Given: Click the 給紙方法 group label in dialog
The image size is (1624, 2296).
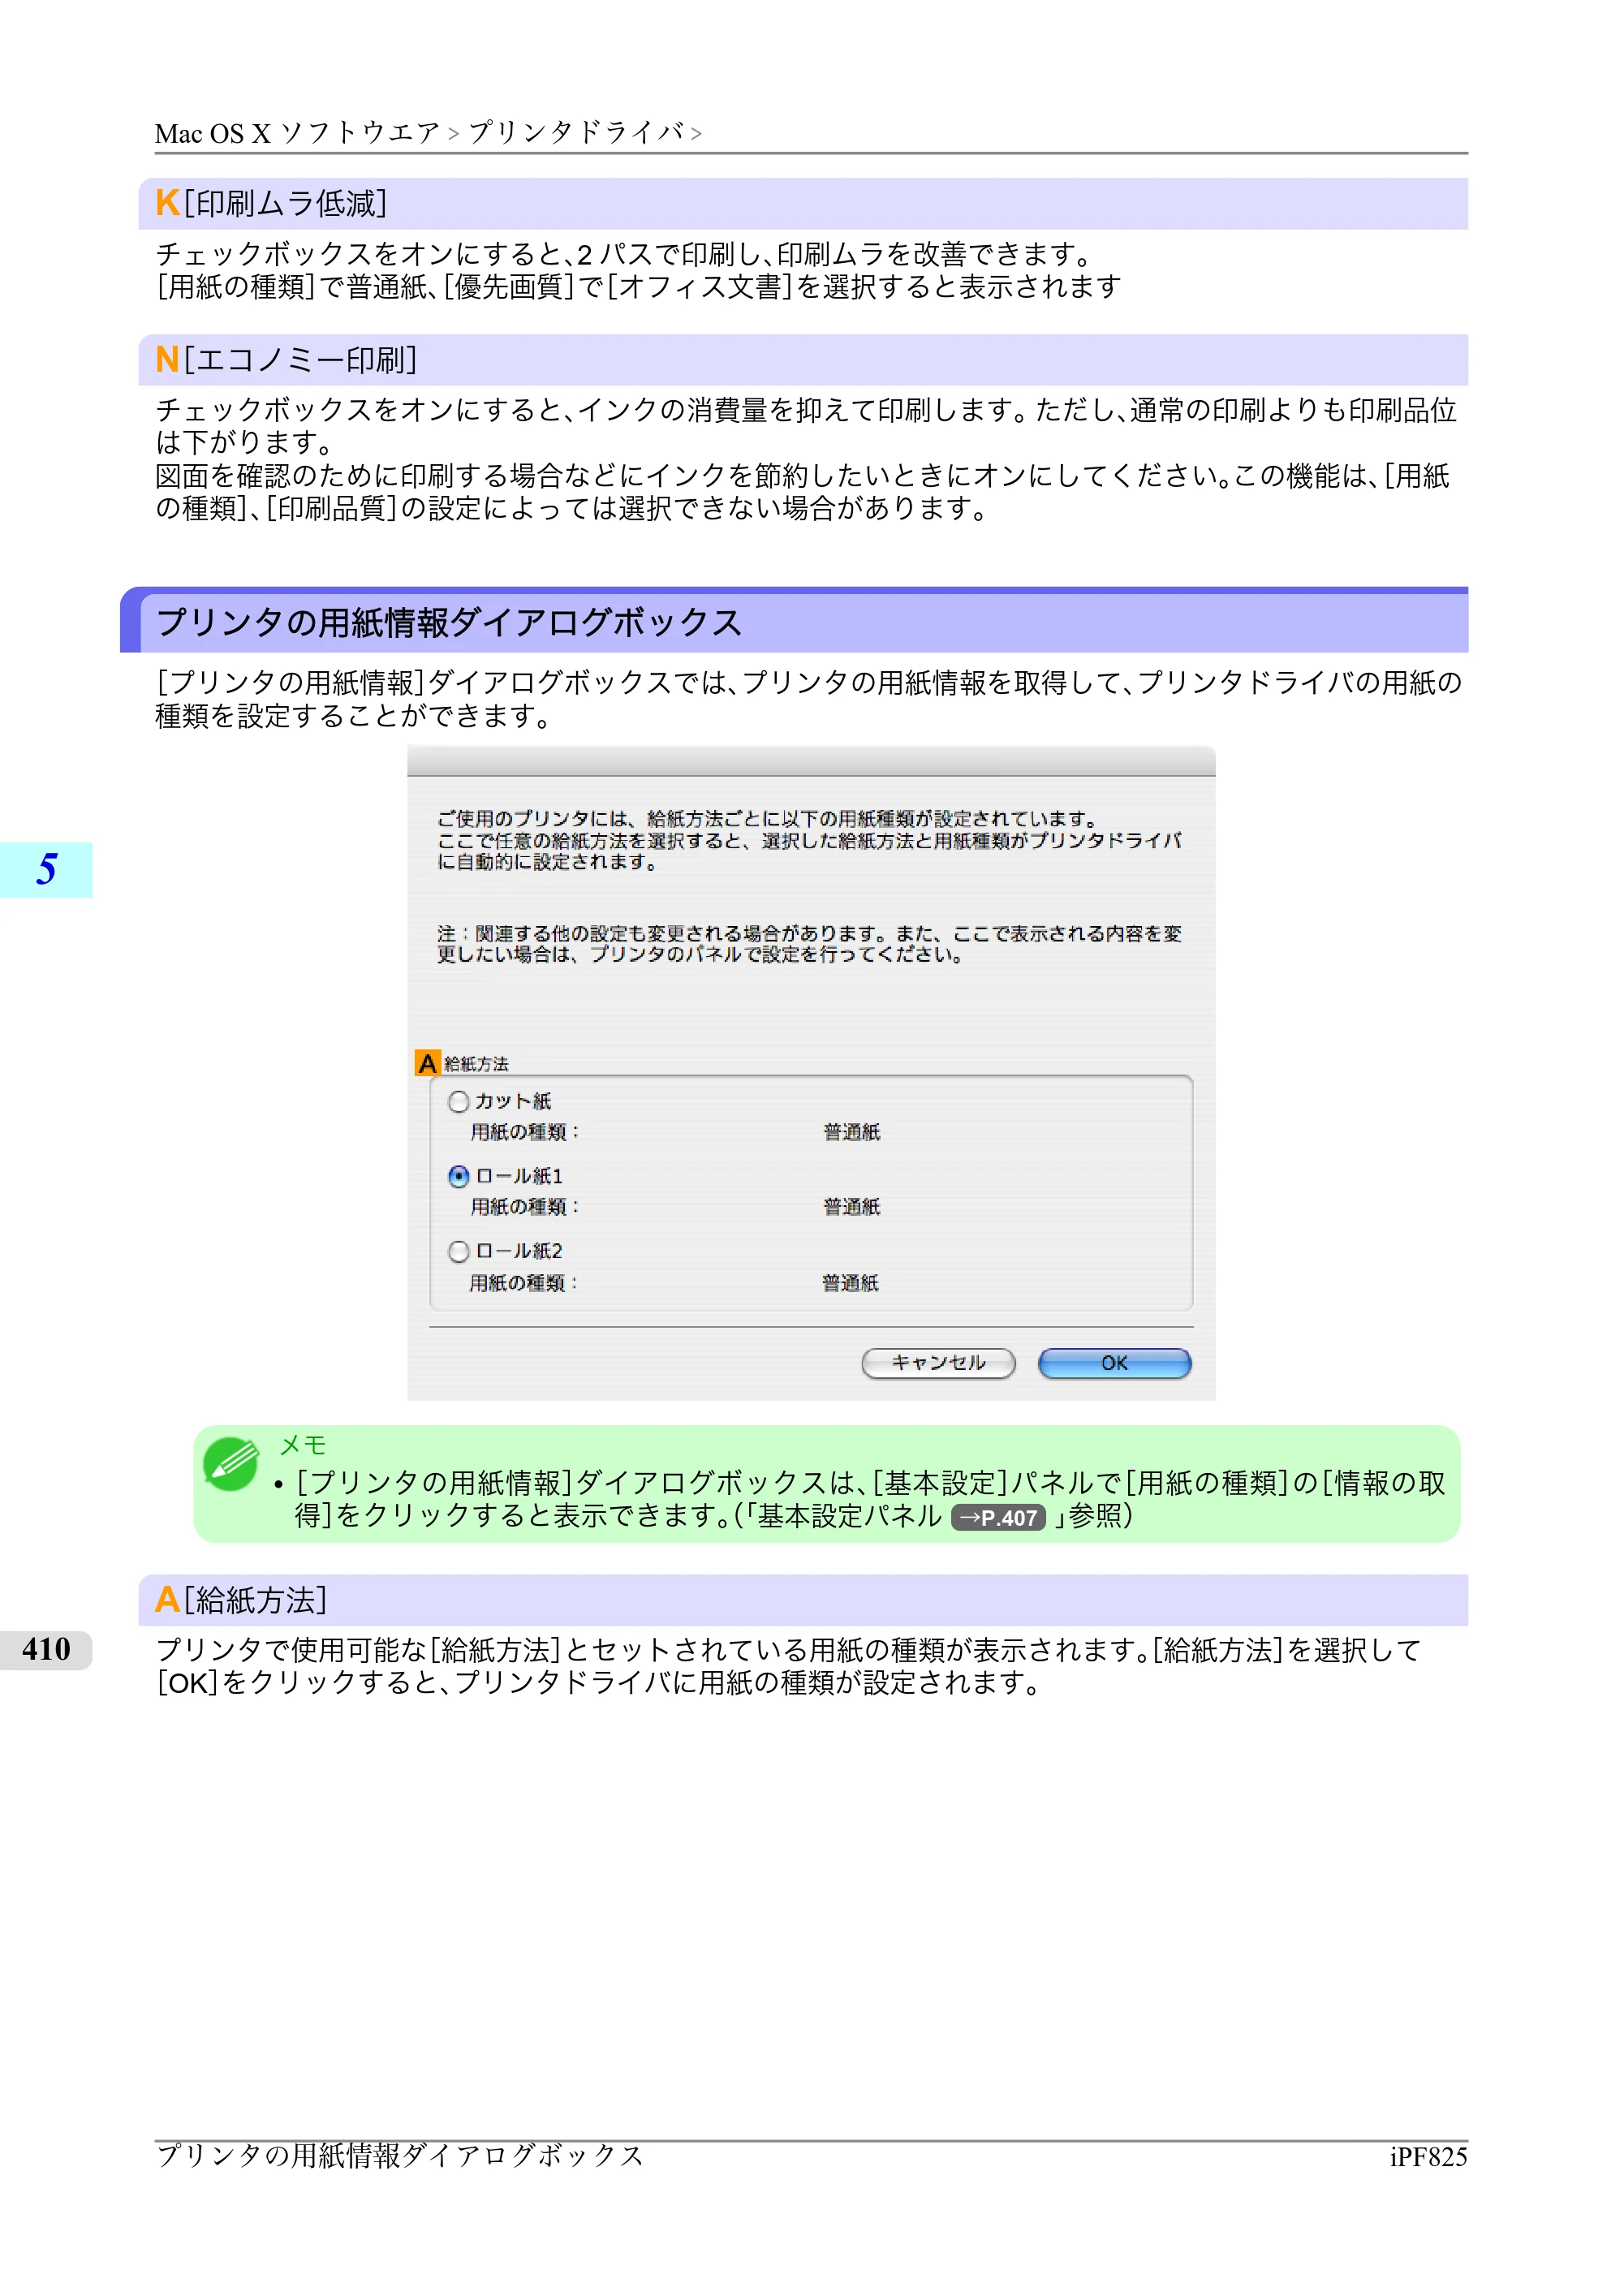Looking at the screenshot, I should (476, 1064).
